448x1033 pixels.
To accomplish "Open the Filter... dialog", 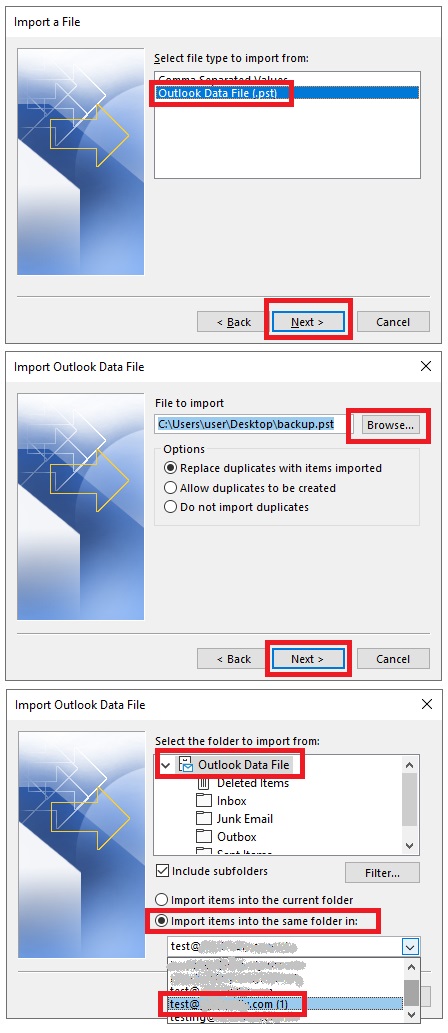I will tap(382, 873).
